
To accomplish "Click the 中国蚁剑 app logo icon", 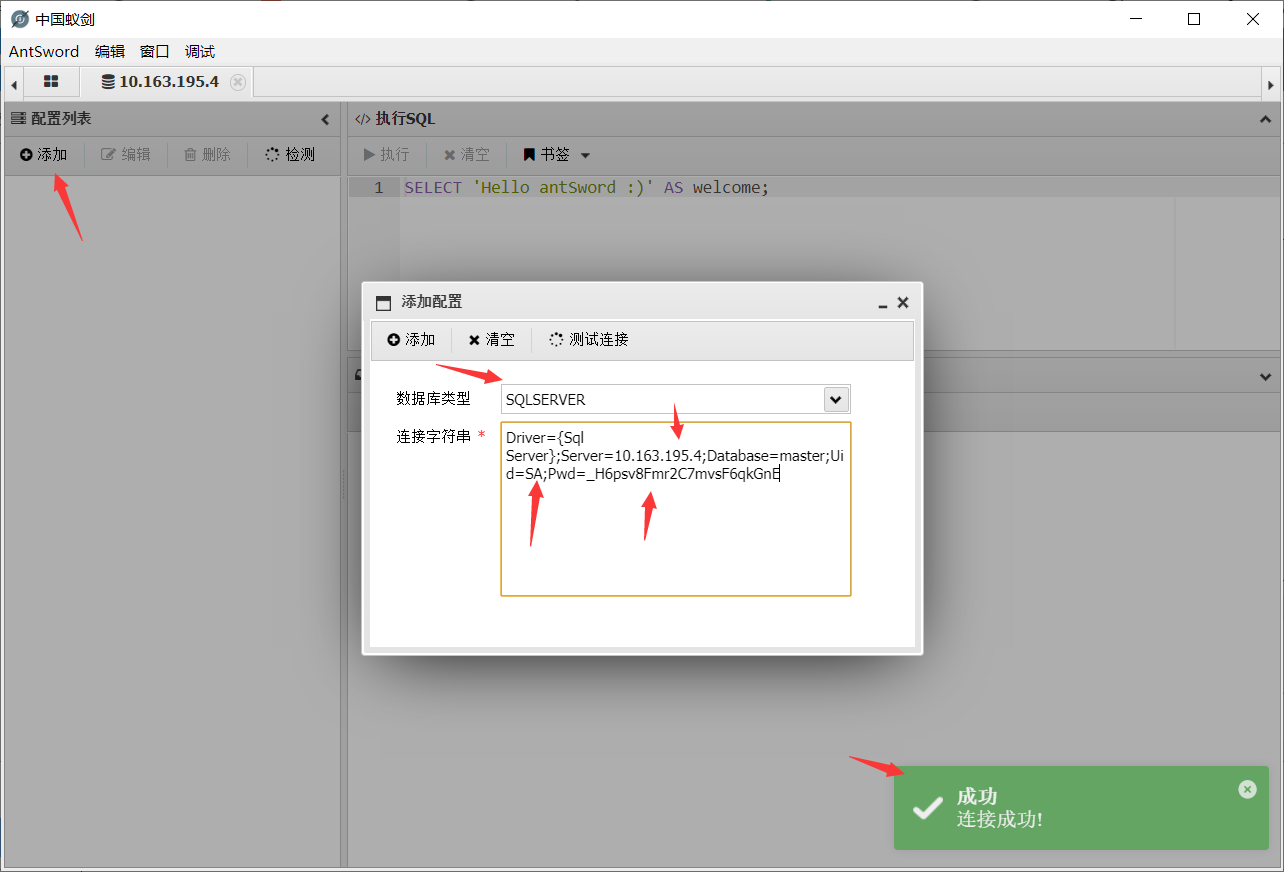I will pos(19,19).
